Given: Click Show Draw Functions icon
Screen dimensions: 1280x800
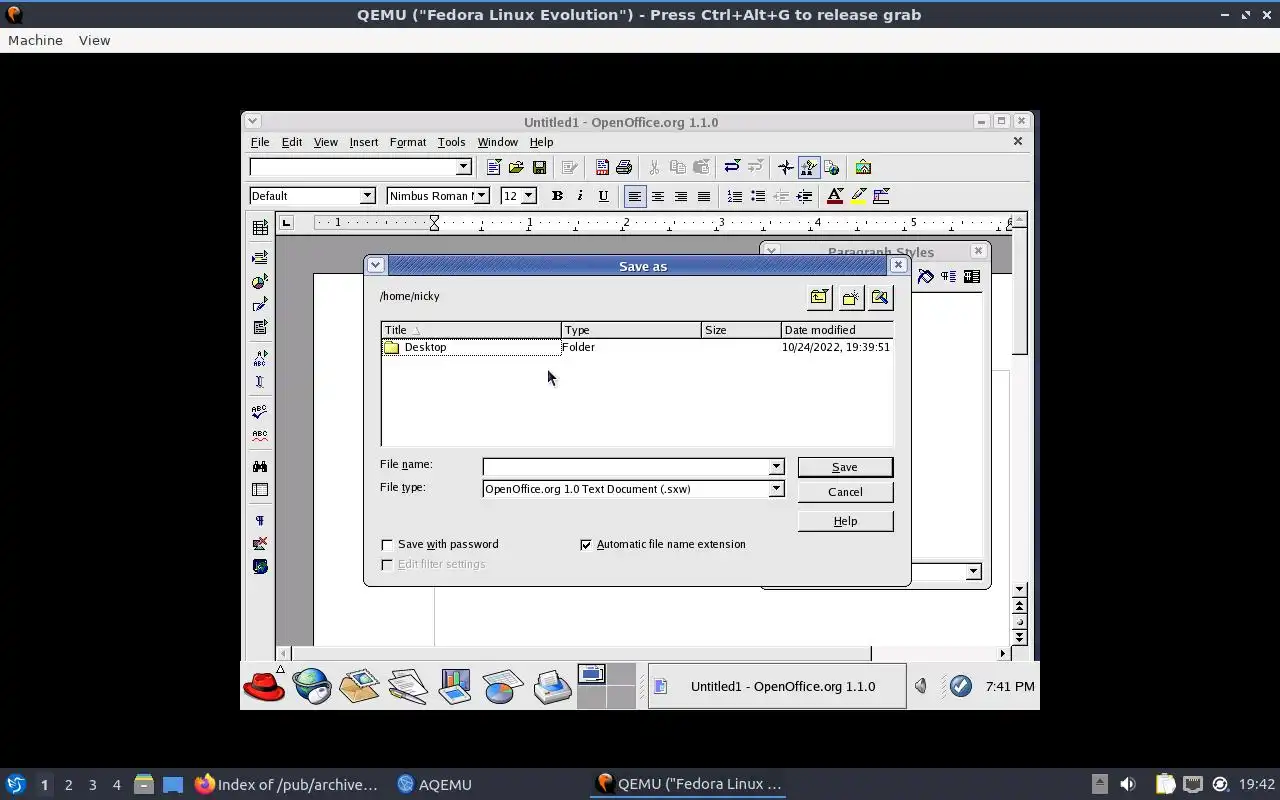Looking at the screenshot, I should (260, 304).
